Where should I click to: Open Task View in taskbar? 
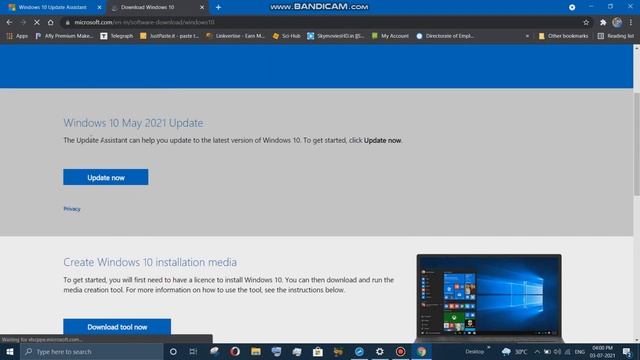click(193, 351)
